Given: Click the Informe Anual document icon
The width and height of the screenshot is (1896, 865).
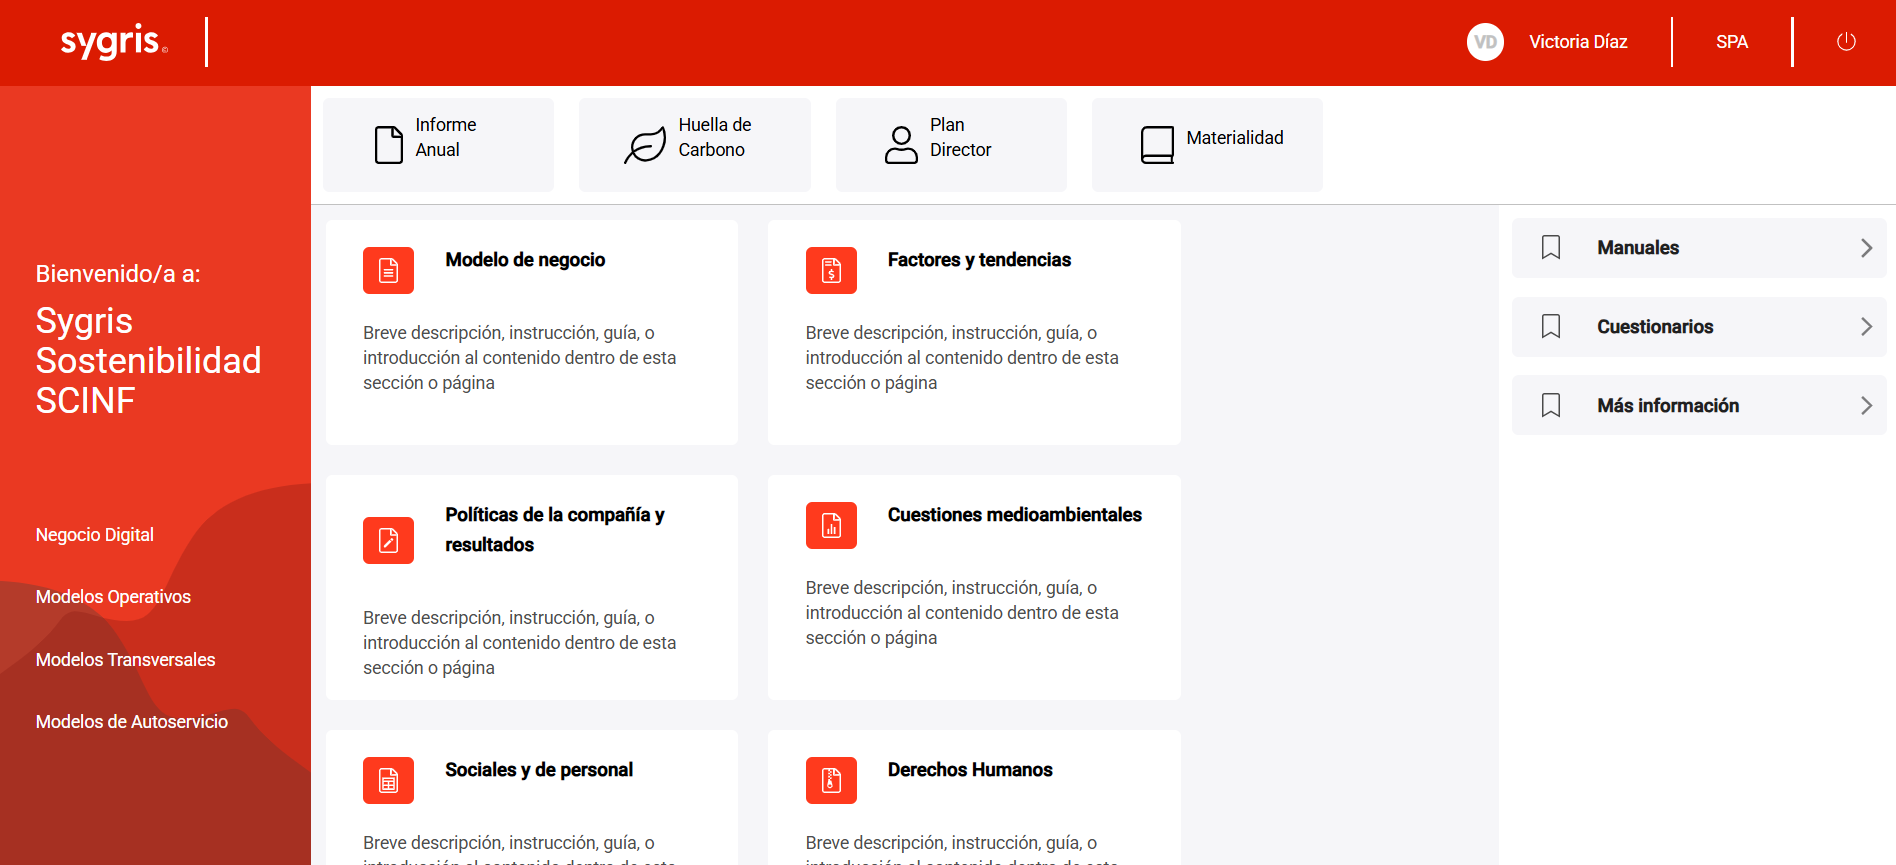Looking at the screenshot, I should [389, 145].
